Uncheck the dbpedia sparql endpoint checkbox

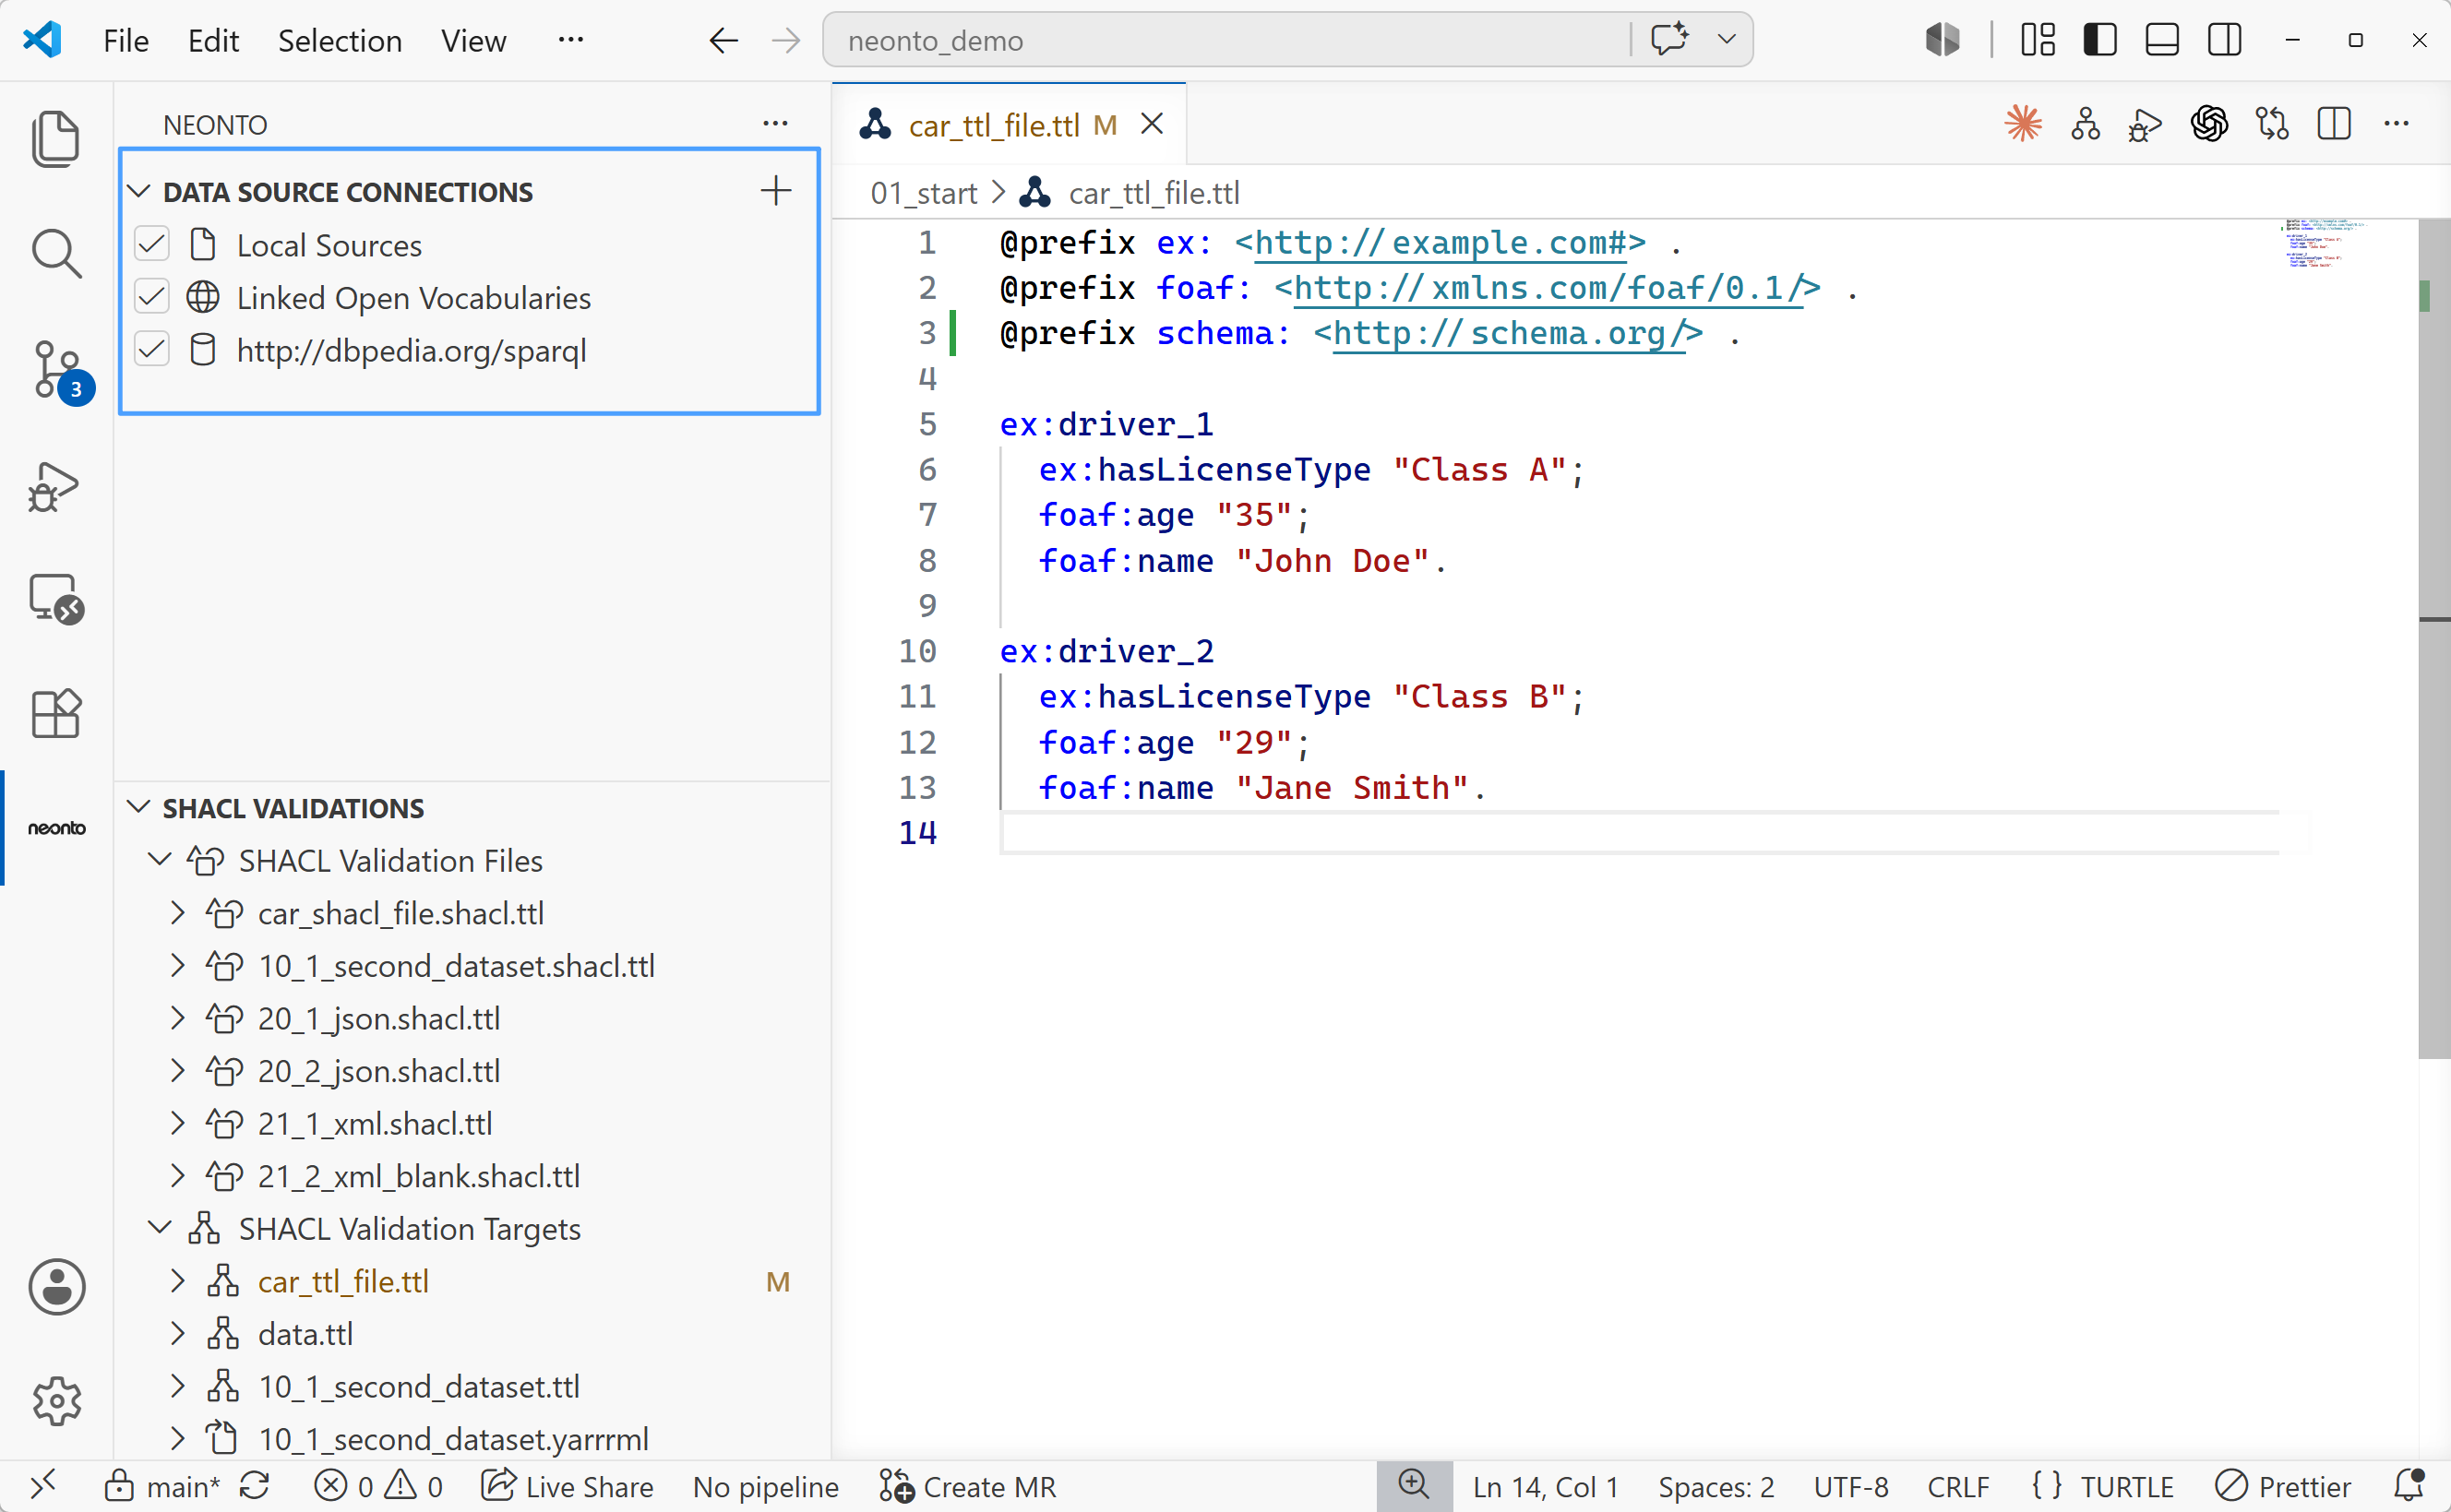[x=152, y=350]
